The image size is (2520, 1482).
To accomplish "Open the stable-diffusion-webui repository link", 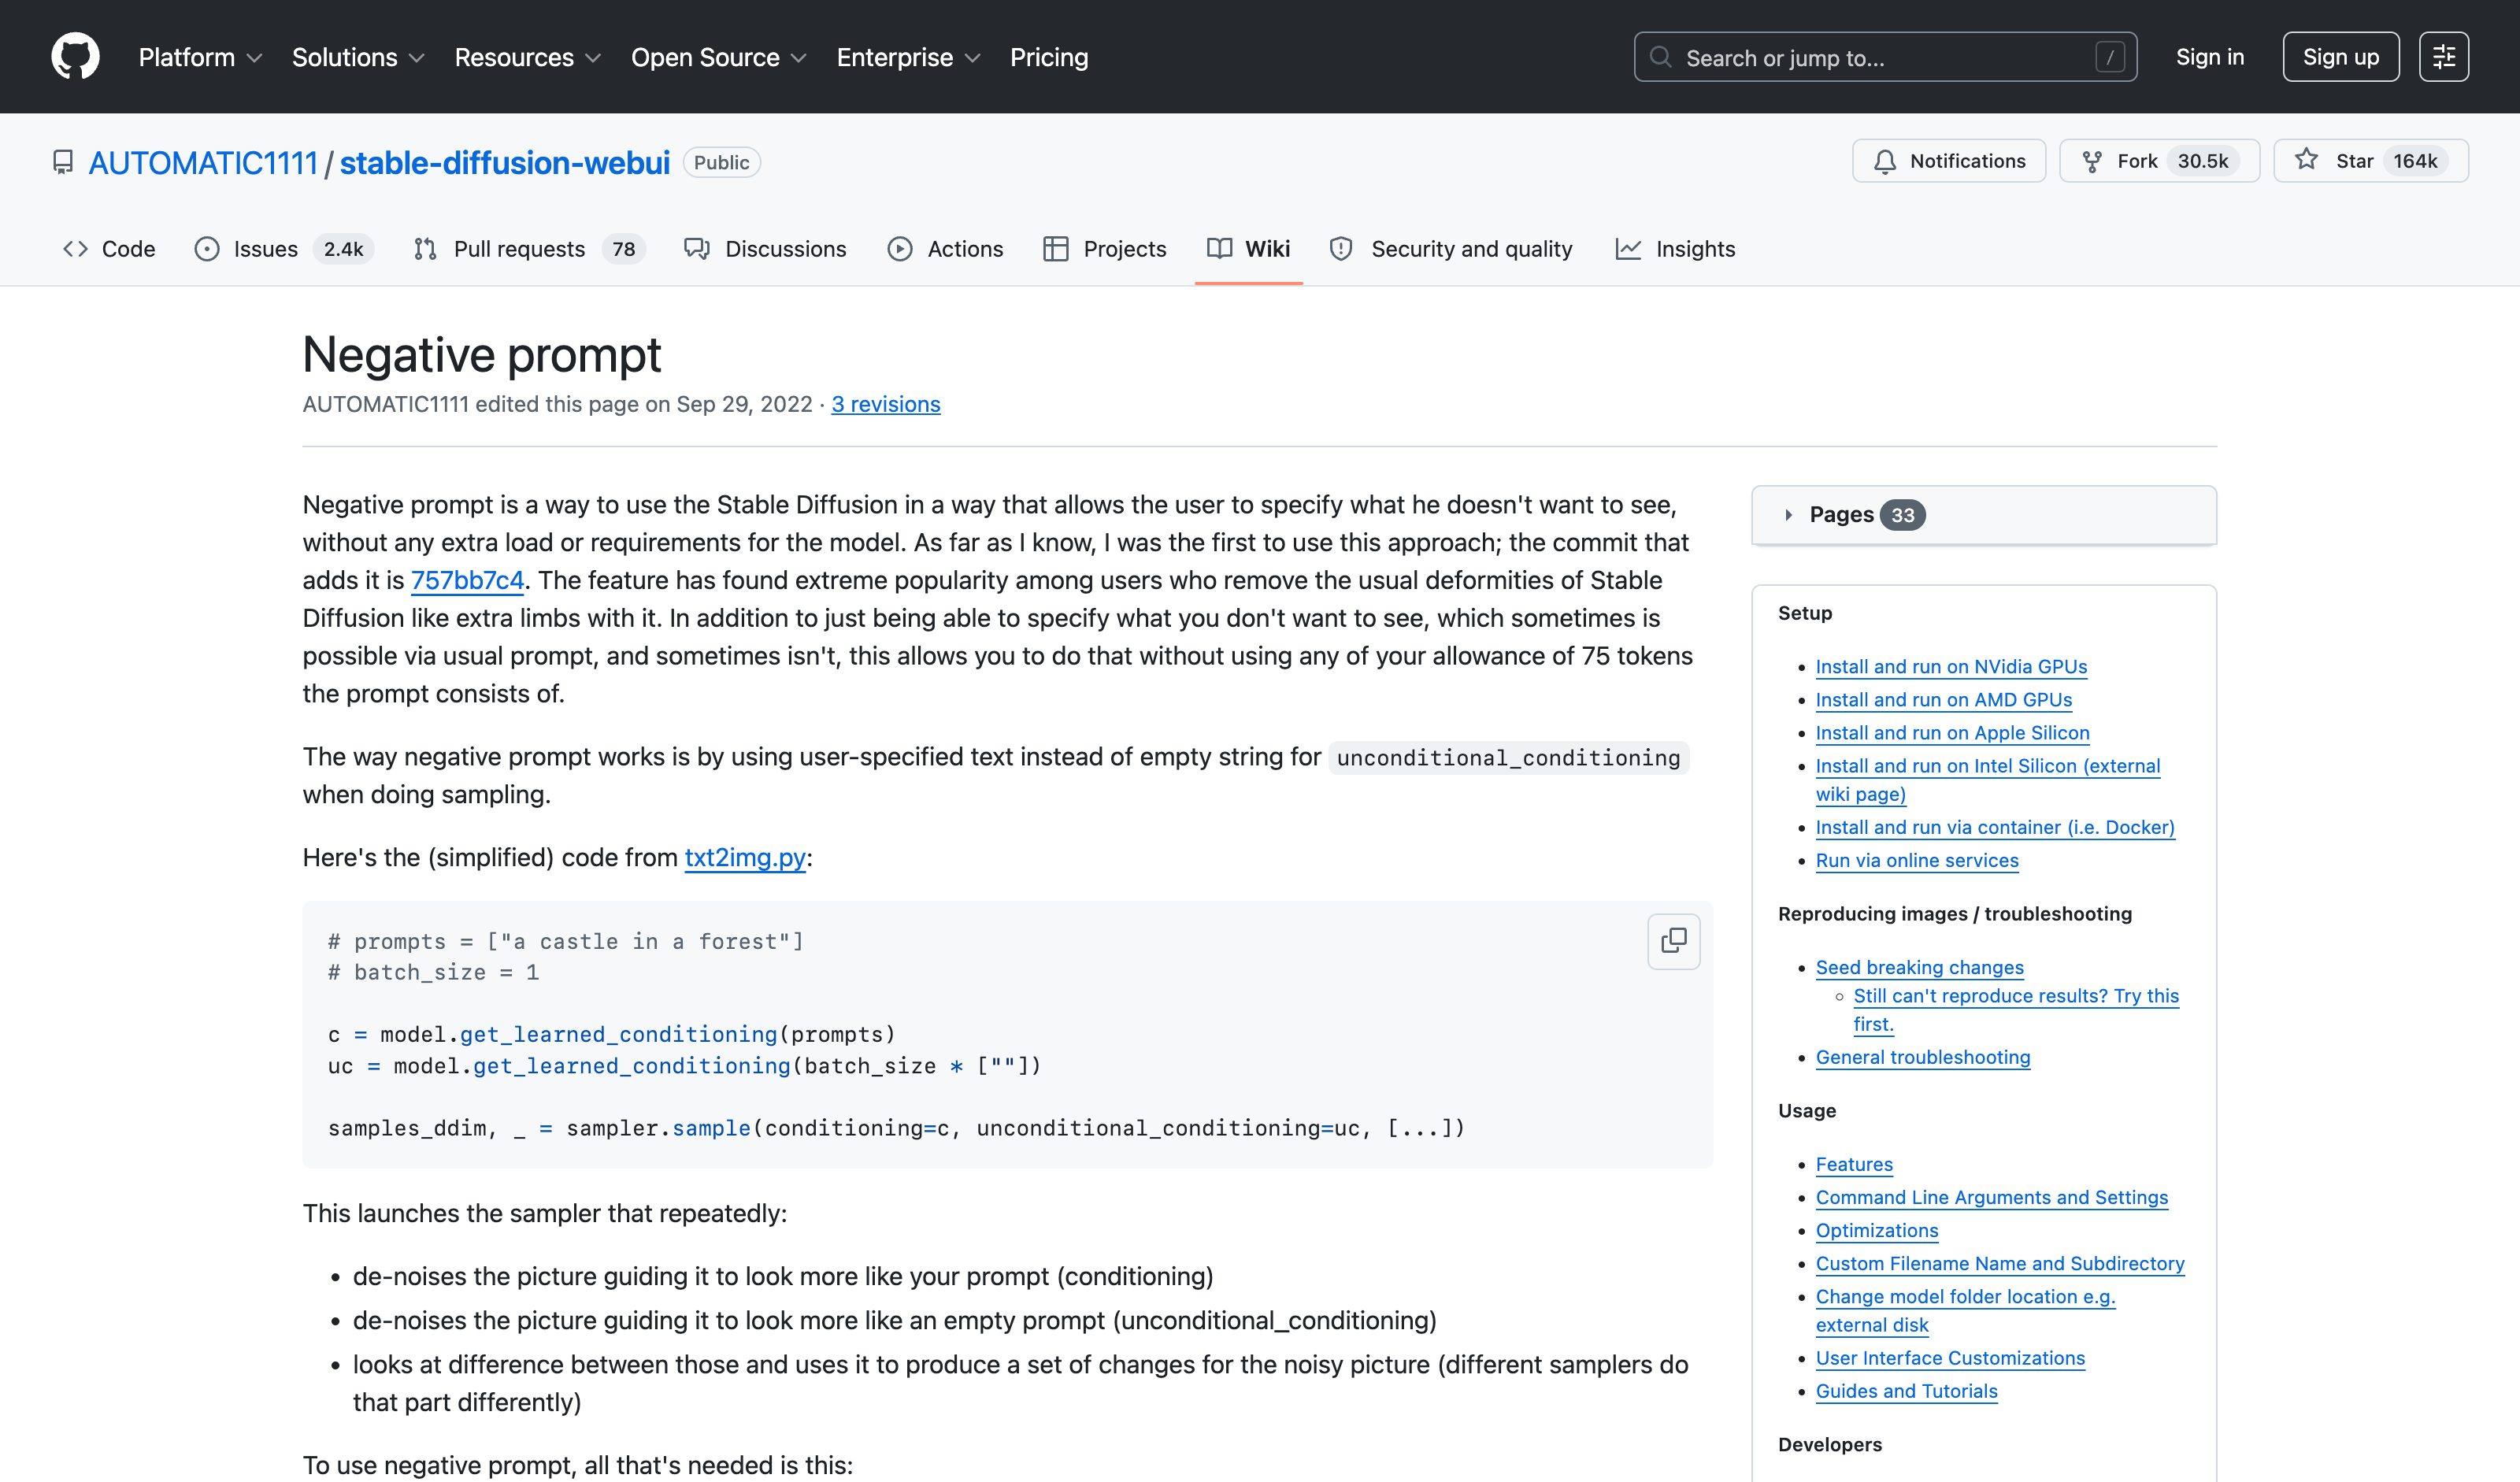I will 504,162.
